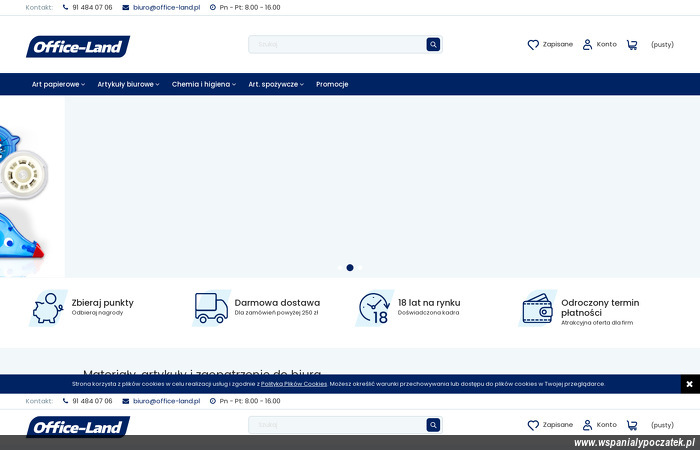Click the 18 lat na rynku heading
Image resolution: width=700 pixels, height=450 pixels.
[429, 303]
